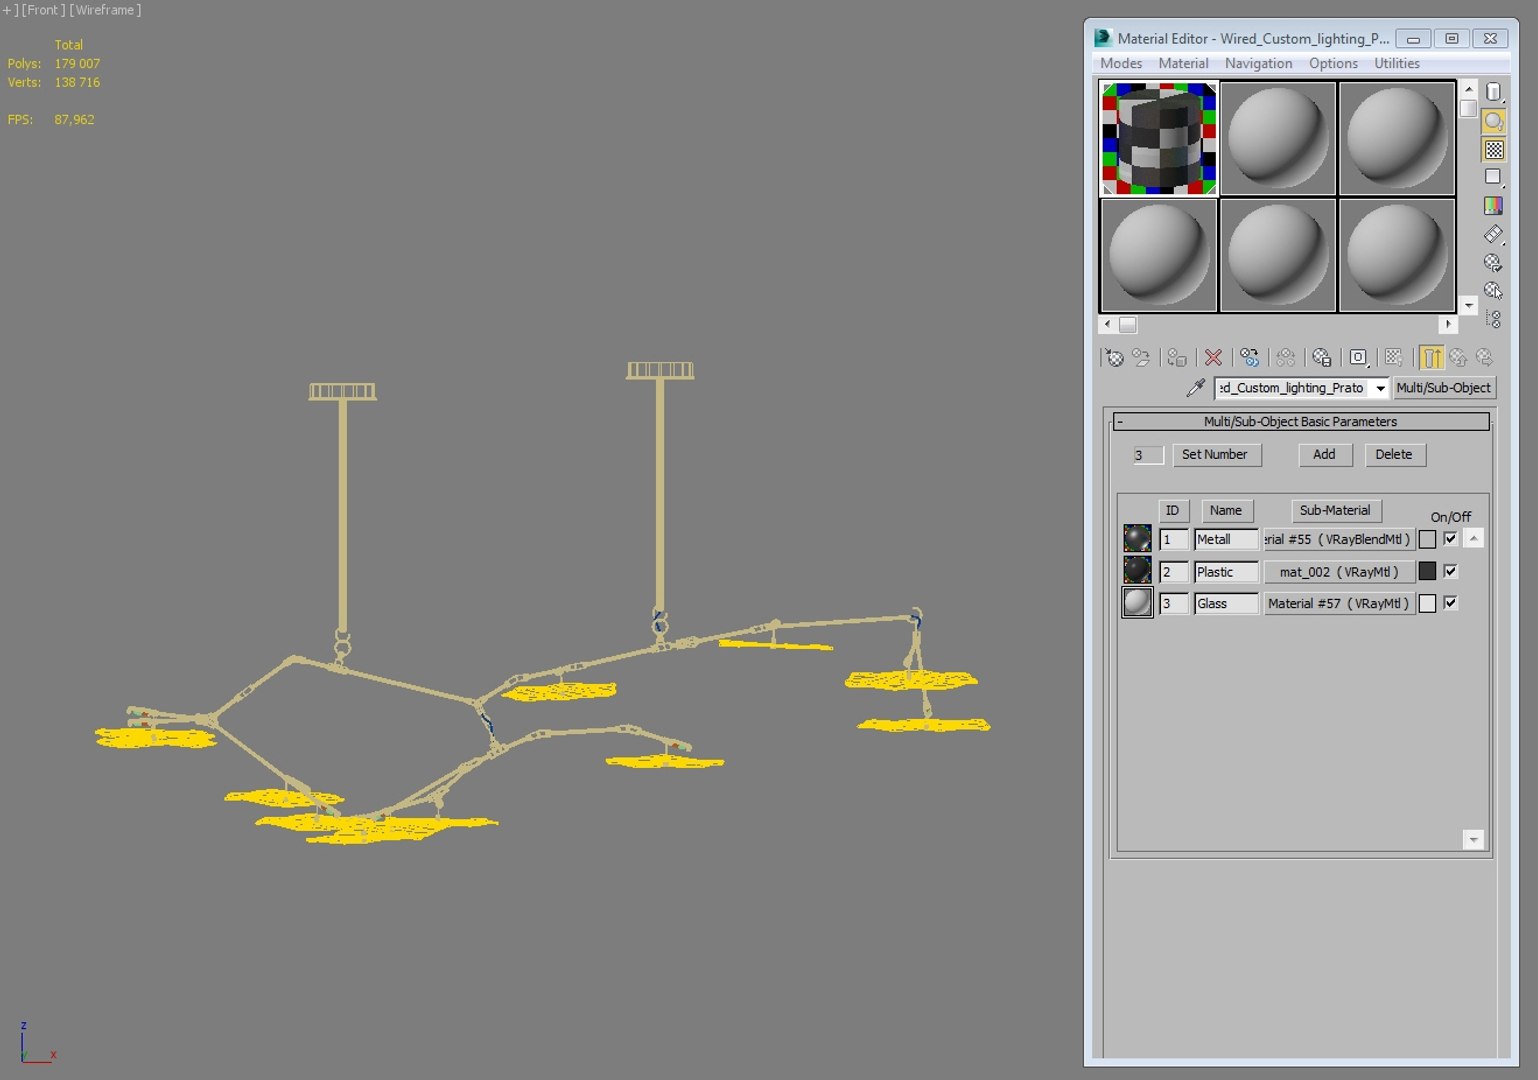
Task: Collapse Multi/Sub-Object Basic Parameters rollout
Action: click(x=1301, y=422)
